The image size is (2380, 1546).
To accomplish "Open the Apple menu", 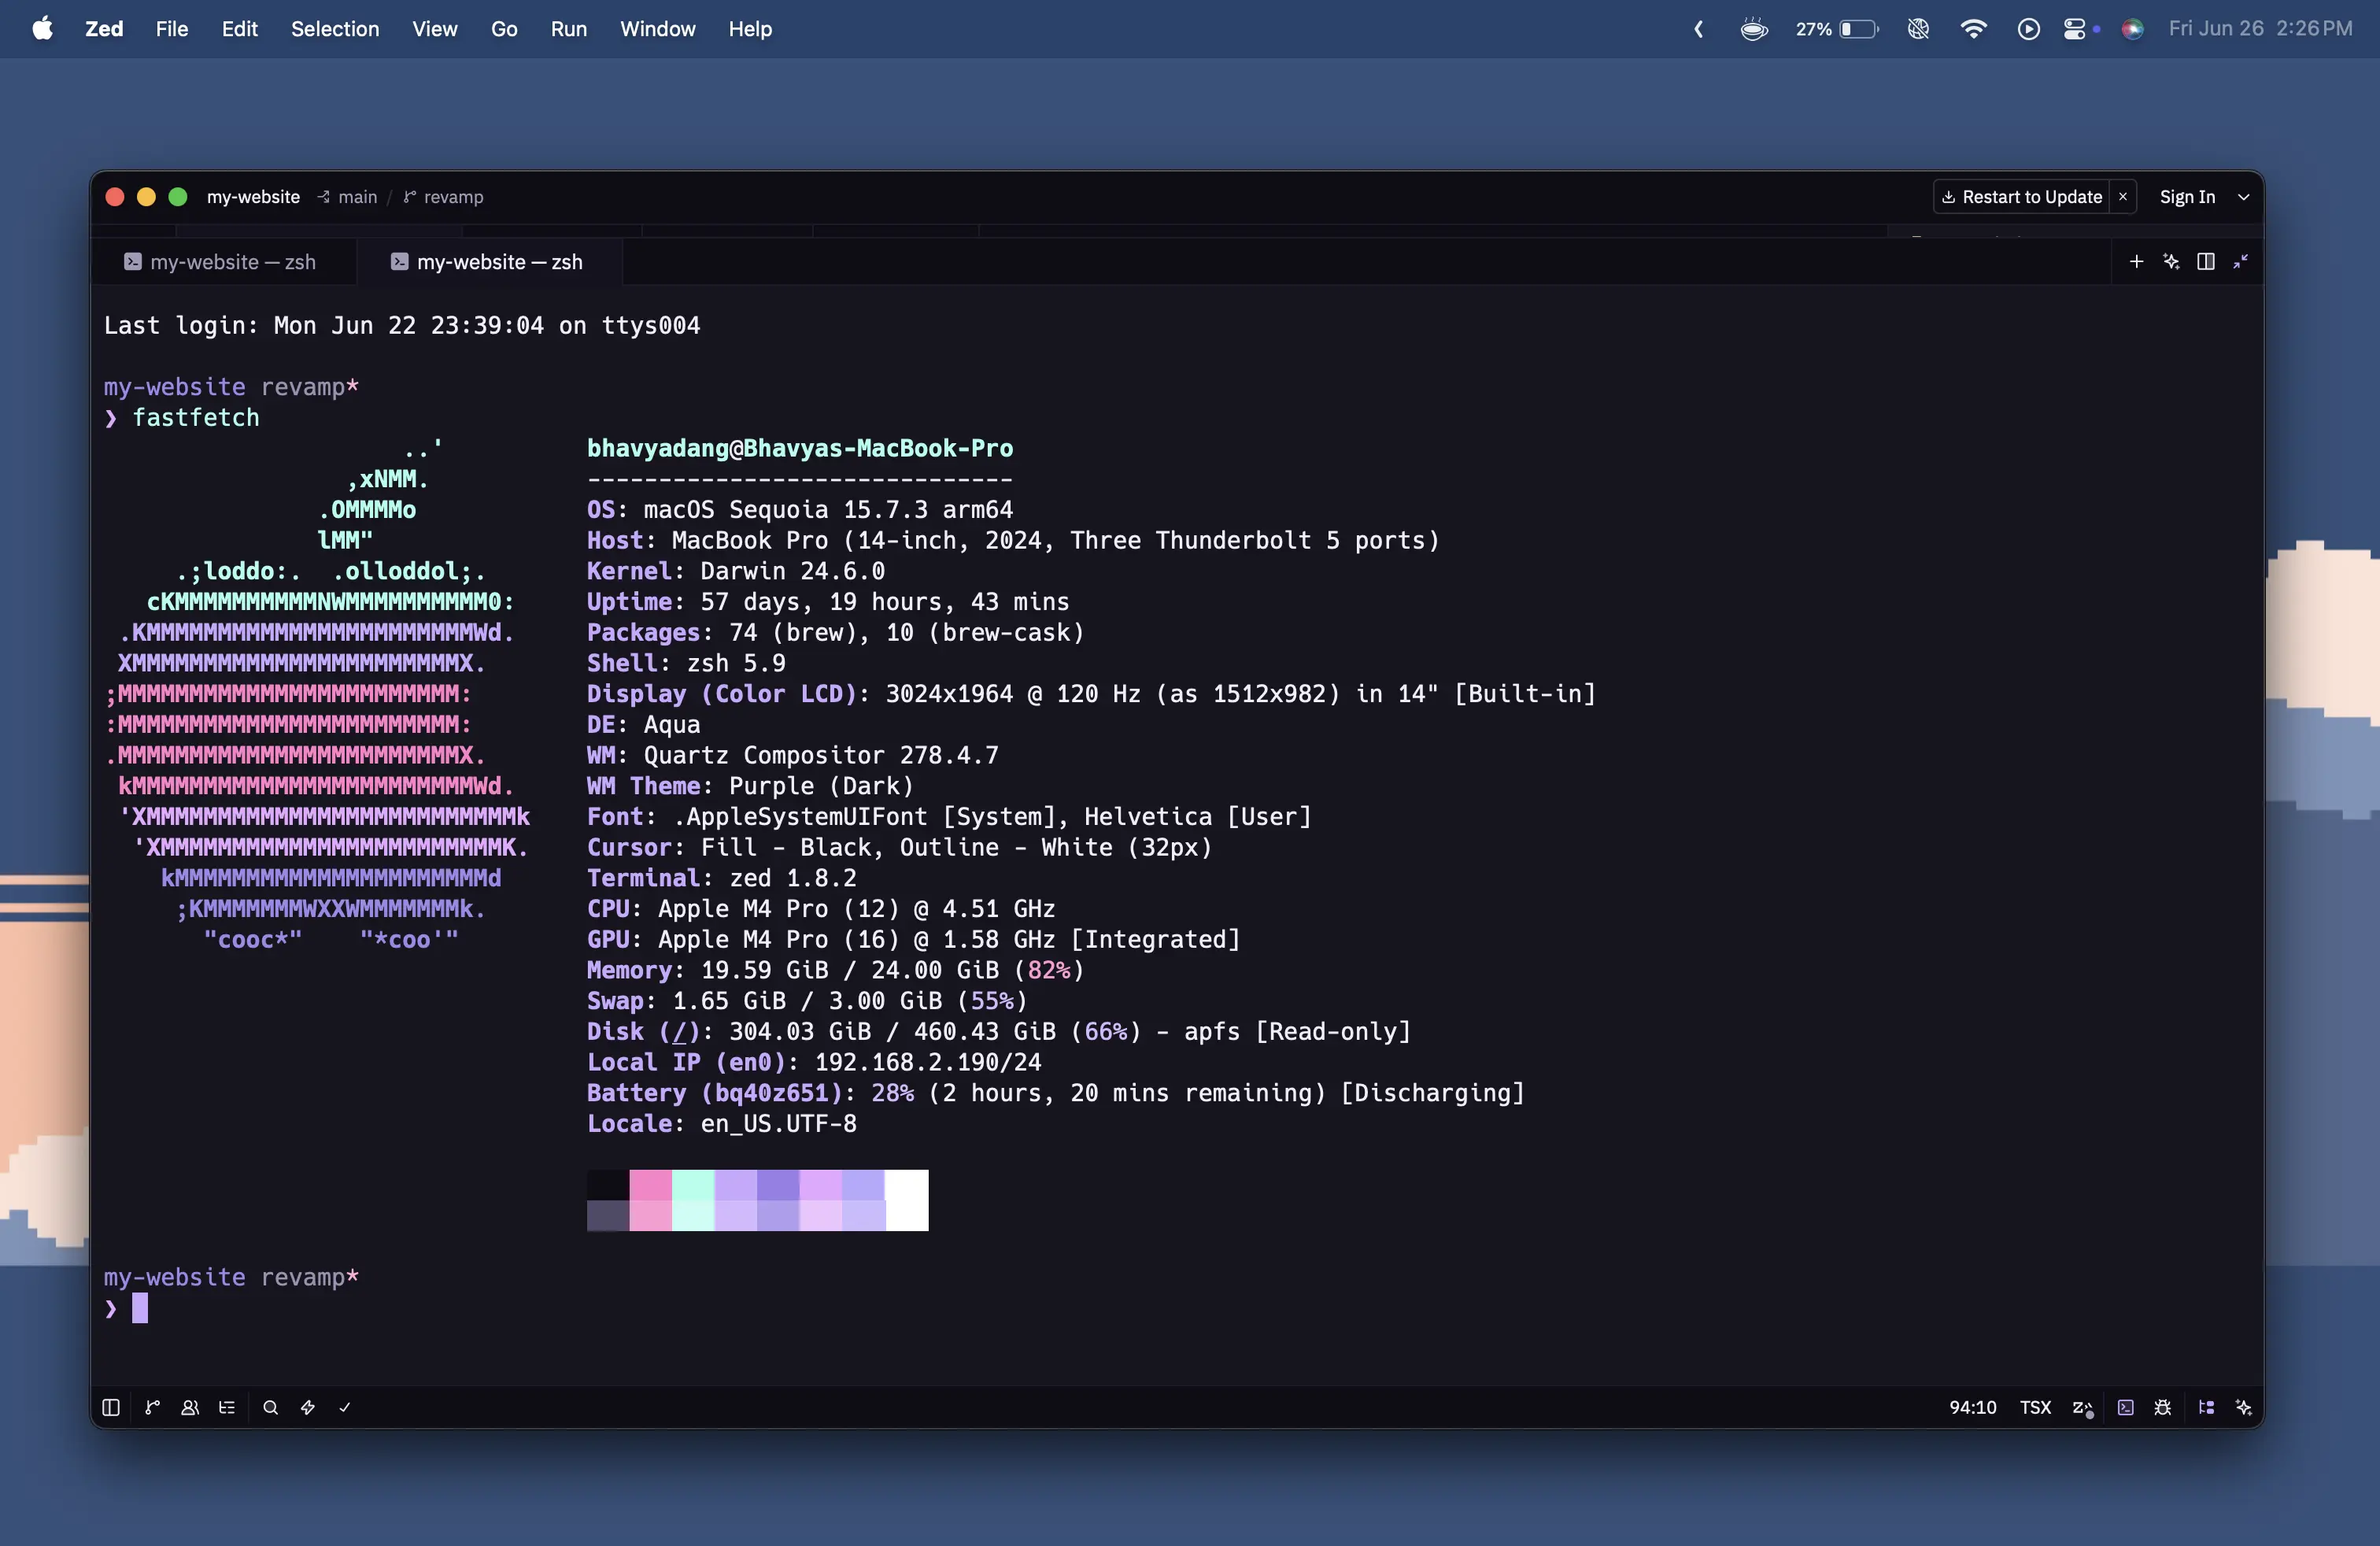I will tap(42, 29).
